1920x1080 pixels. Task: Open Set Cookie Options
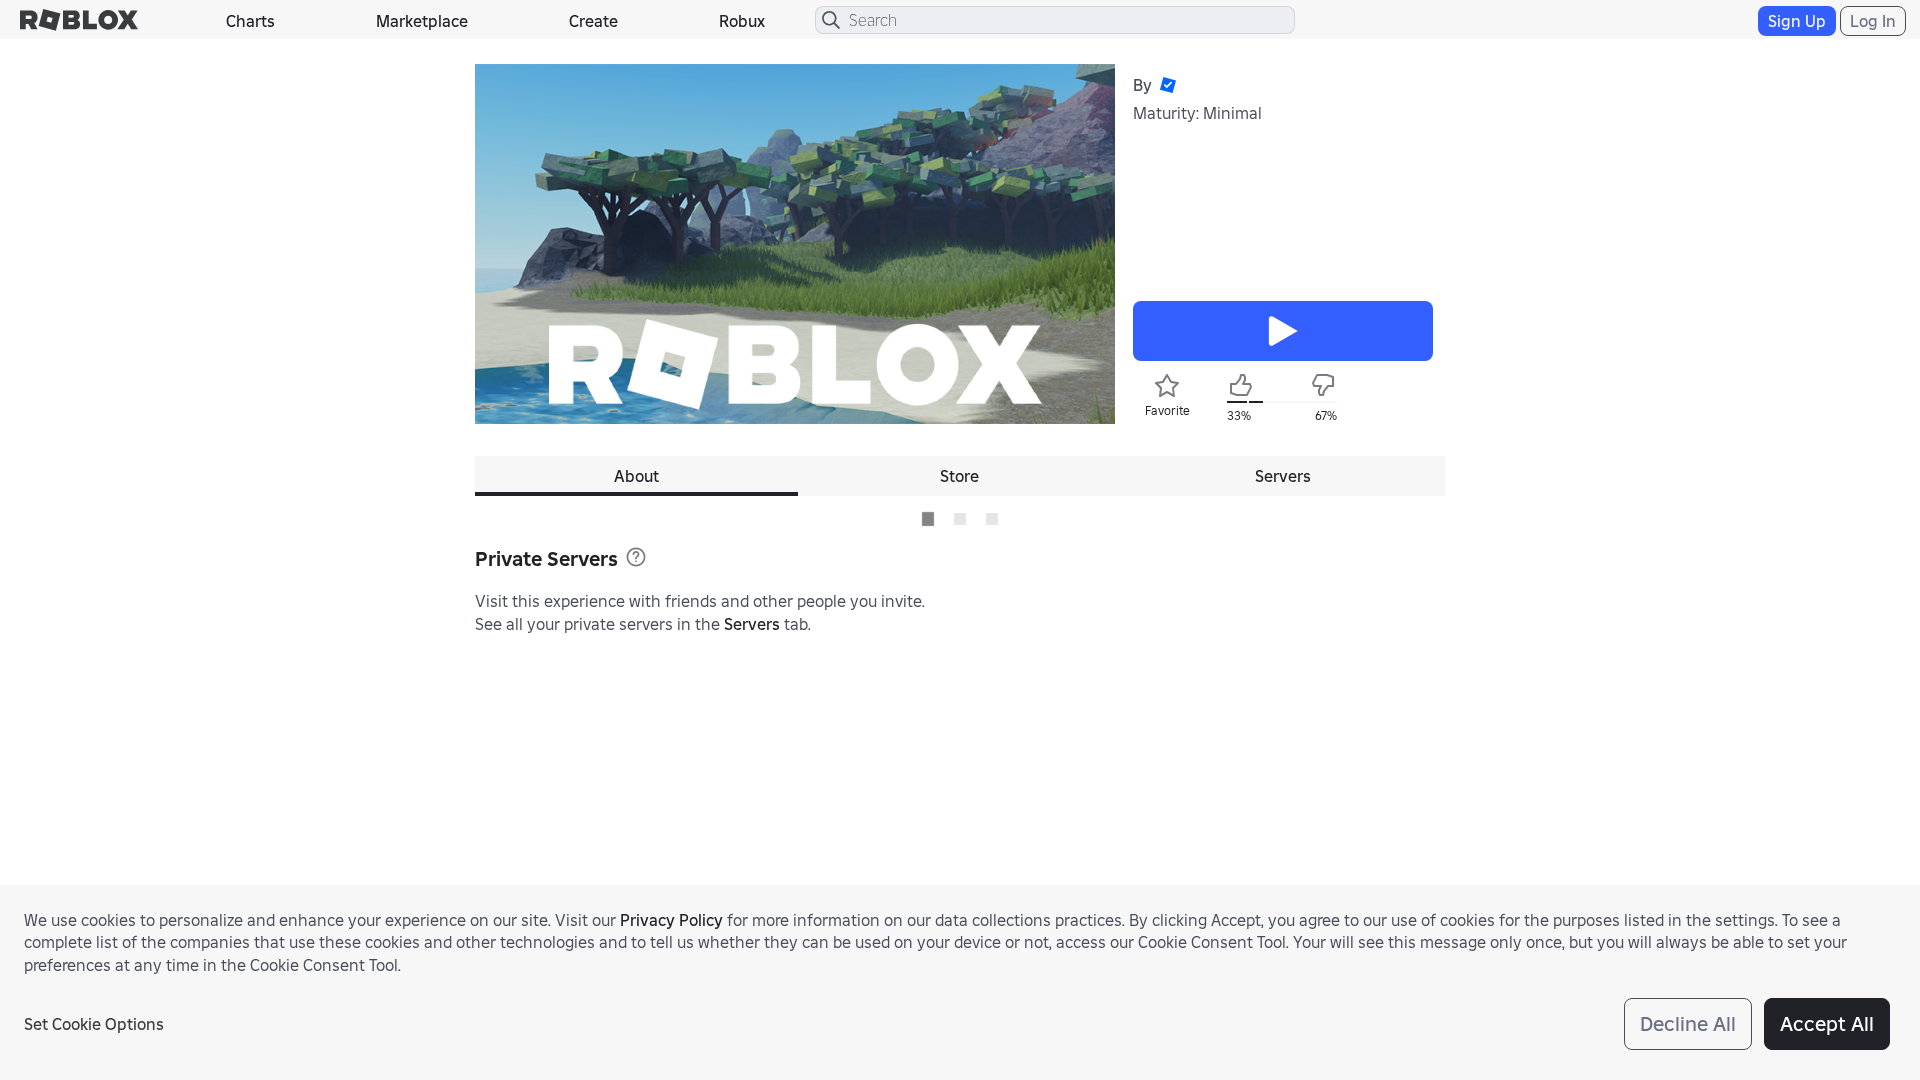pos(93,1024)
